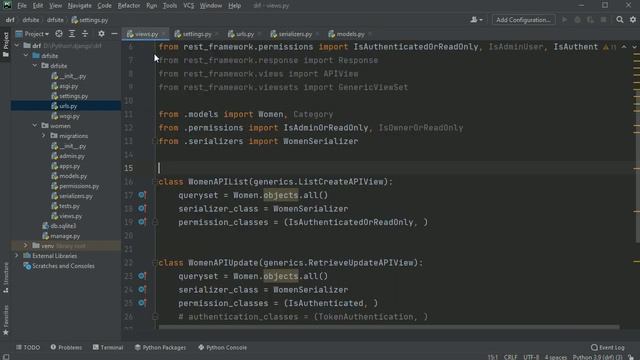640x360 pixels.
Task: Collapse inner drfsite package folder
Action: [35, 65]
